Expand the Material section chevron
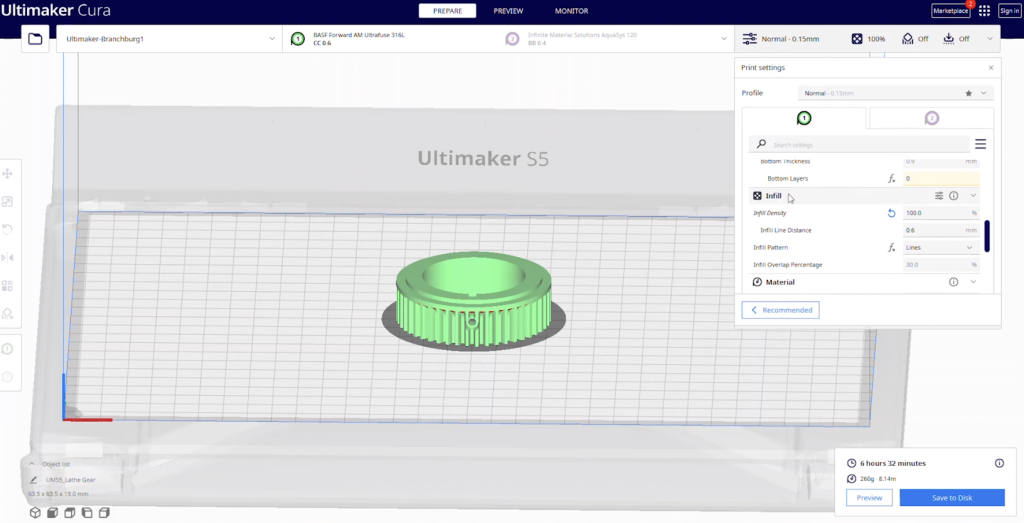1024x523 pixels. click(x=973, y=282)
